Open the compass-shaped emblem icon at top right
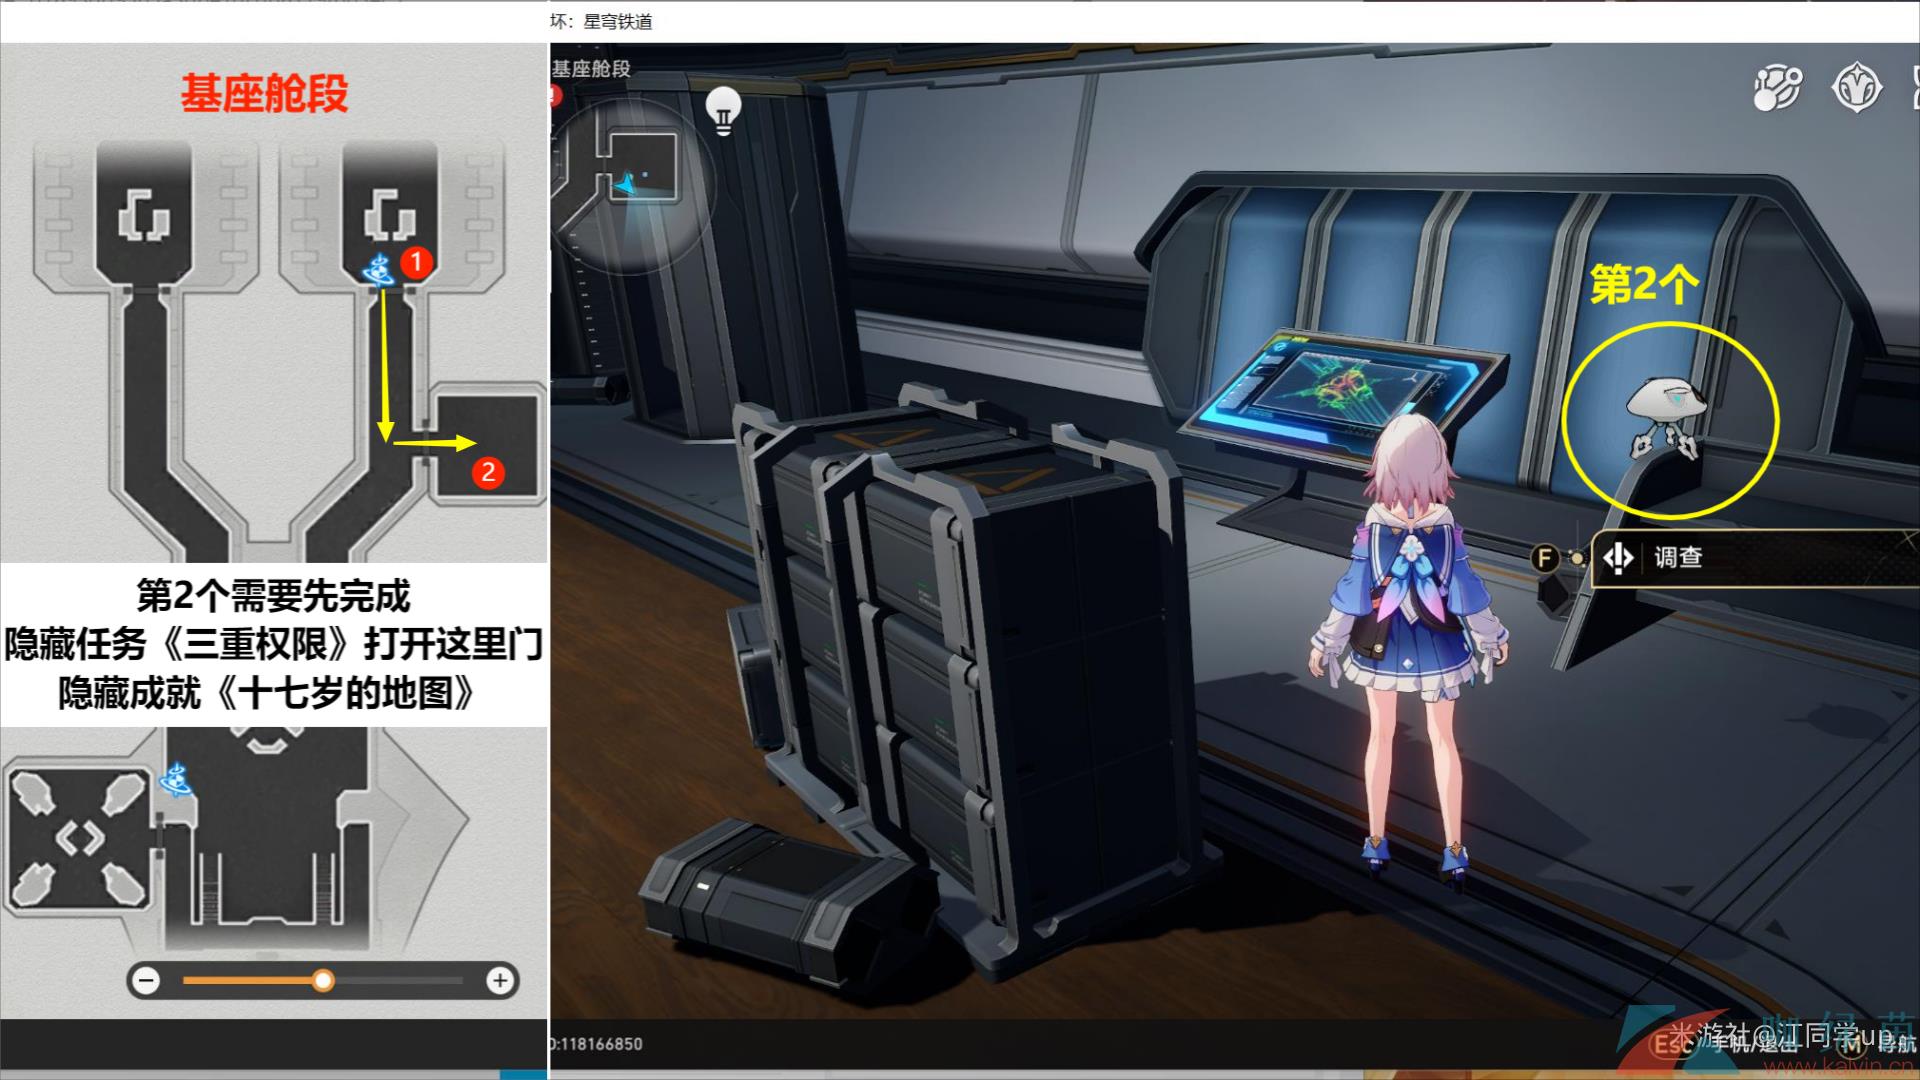Image resolution: width=1920 pixels, height=1080 pixels. [1856, 88]
